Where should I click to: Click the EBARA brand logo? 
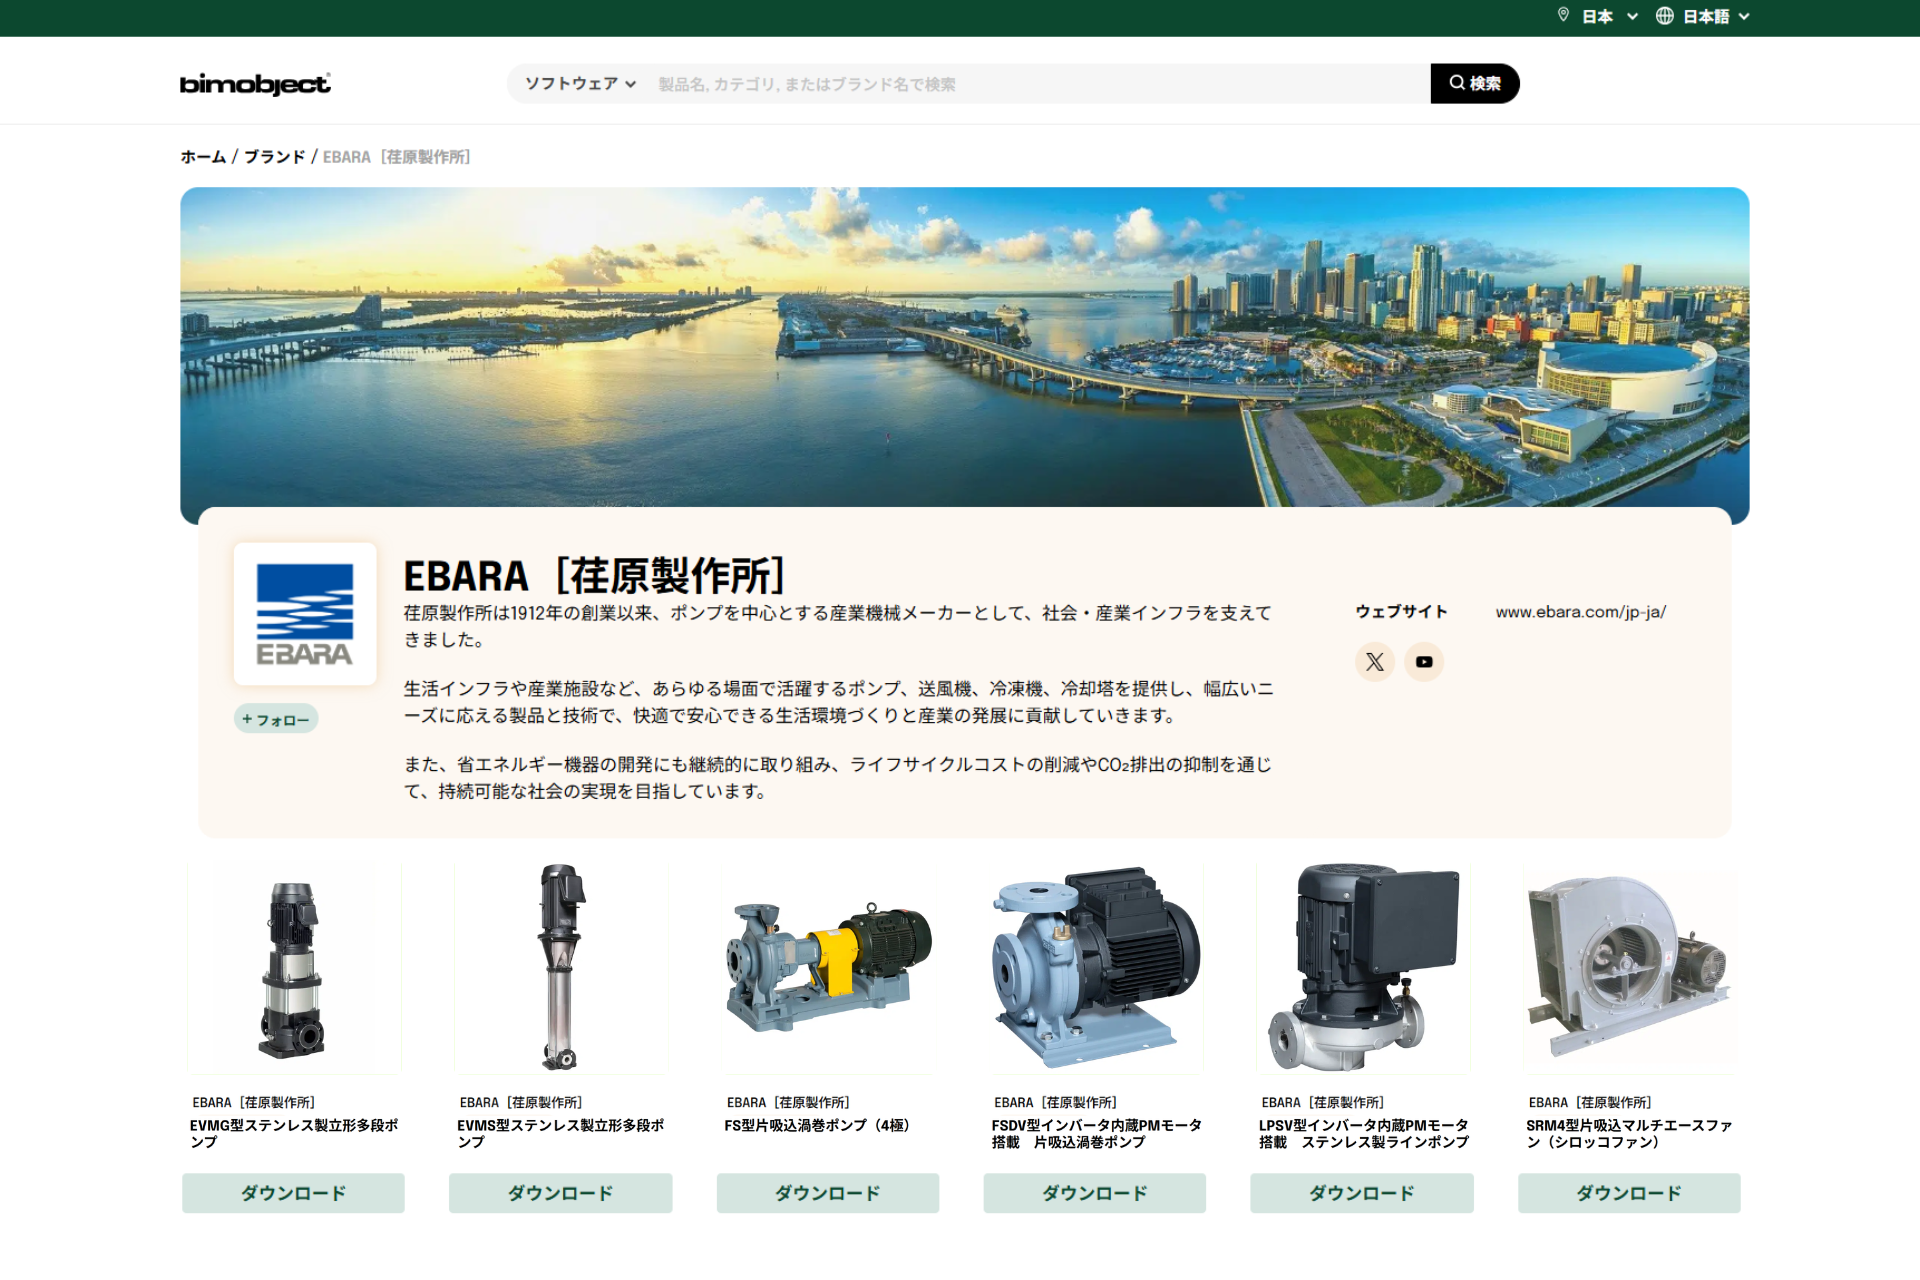[305, 613]
